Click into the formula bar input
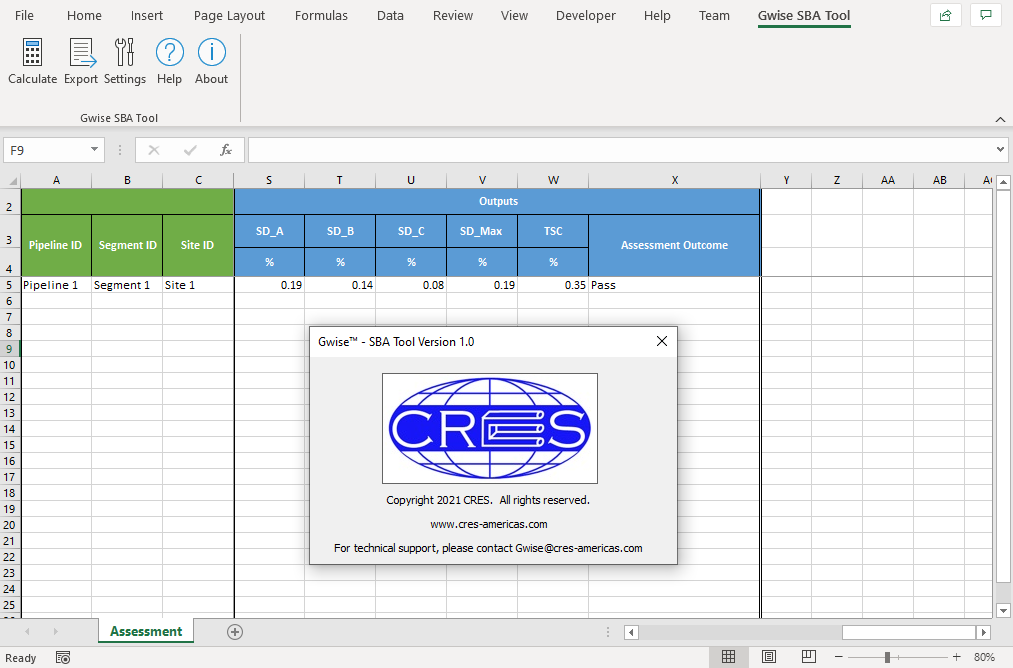The width and height of the screenshot is (1013, 668). [x=621, y=150]
